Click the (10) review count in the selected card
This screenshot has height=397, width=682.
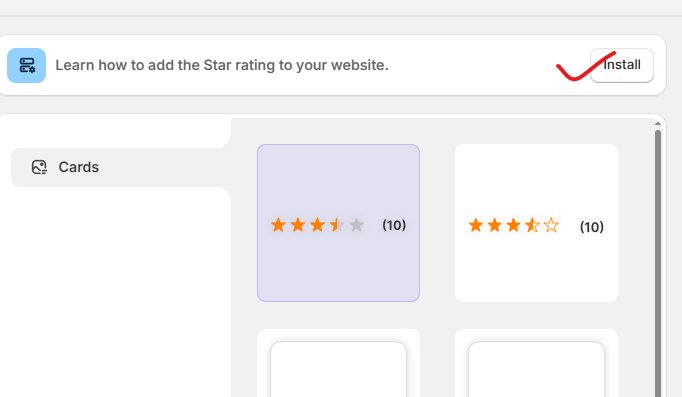click(x=394, y=225)
